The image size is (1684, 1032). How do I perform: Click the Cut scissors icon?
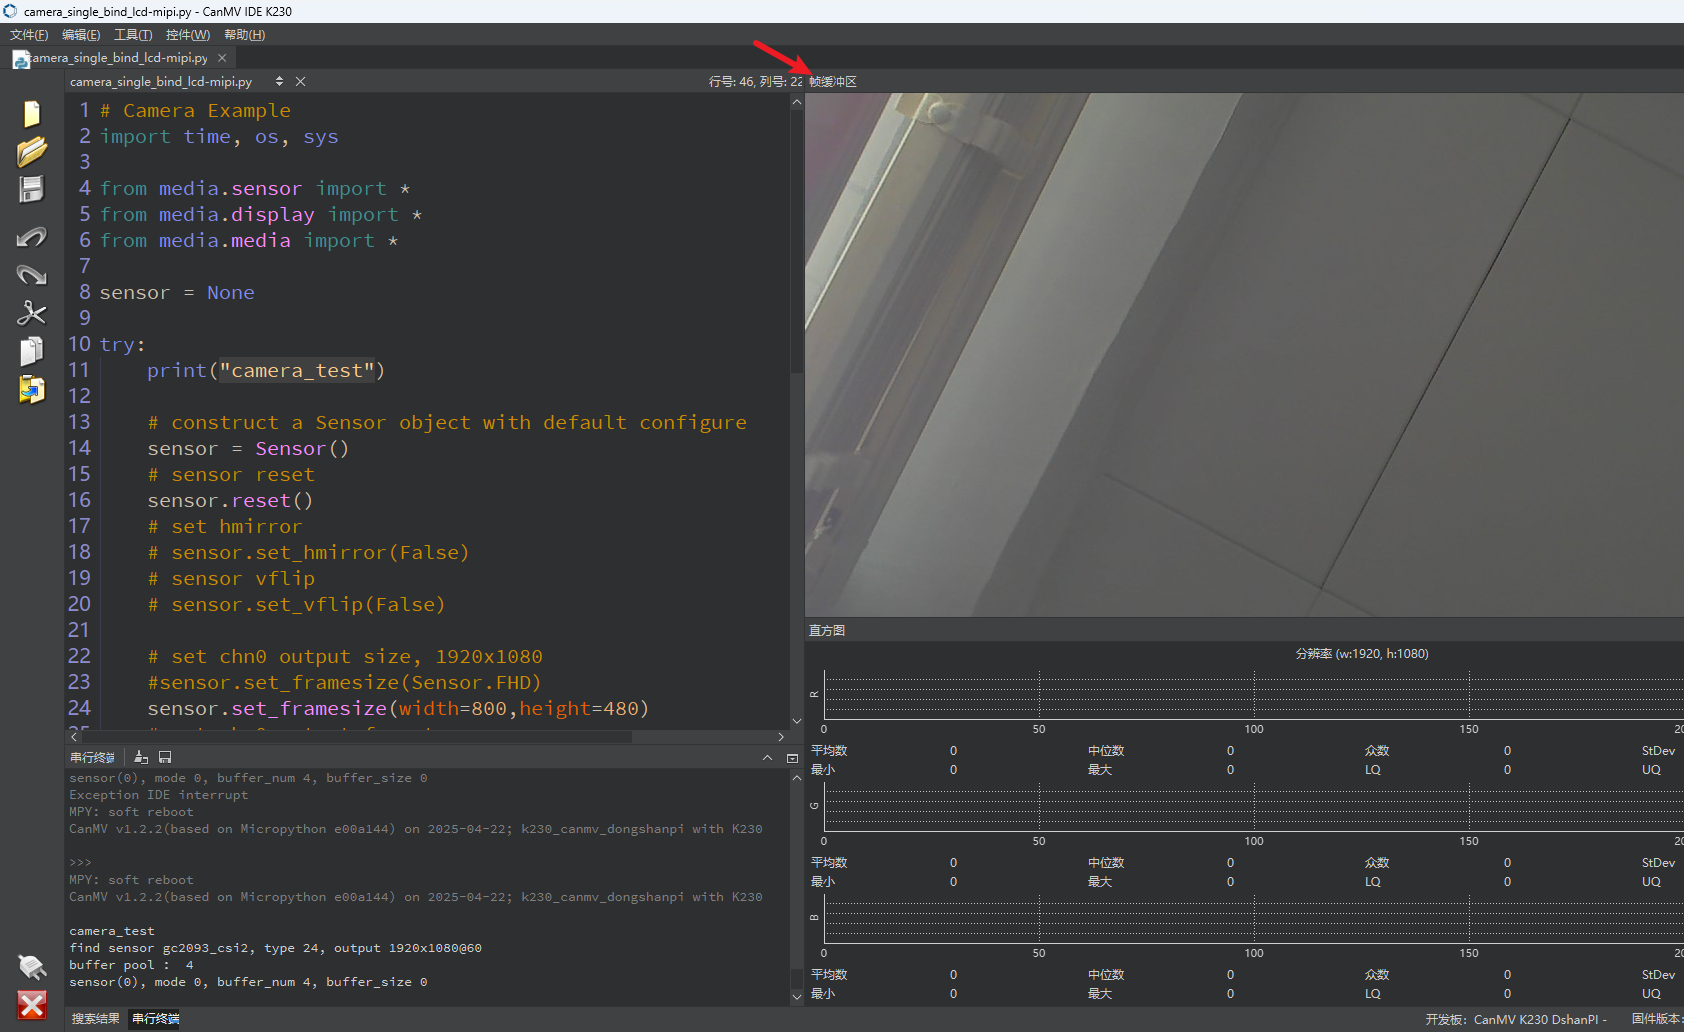click(32, 313)
